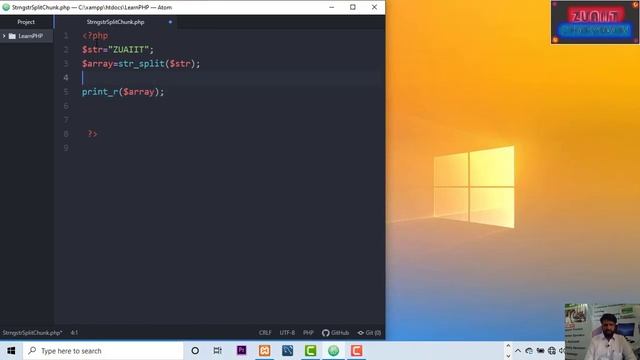Click the GitHub icon in Atom's status bar
This screenshot has width=640, height=360.
click(325, 333)
